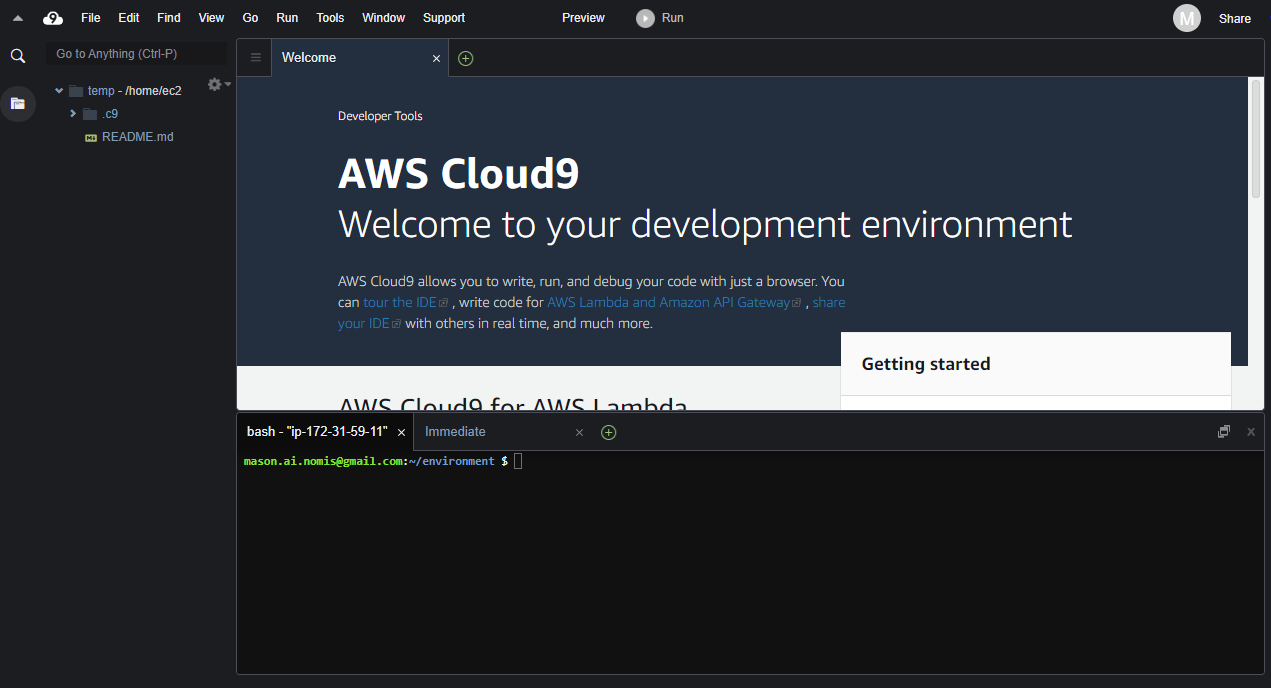Open the Edit menu
Viewport: 1271px width, 688px height.
129,18
